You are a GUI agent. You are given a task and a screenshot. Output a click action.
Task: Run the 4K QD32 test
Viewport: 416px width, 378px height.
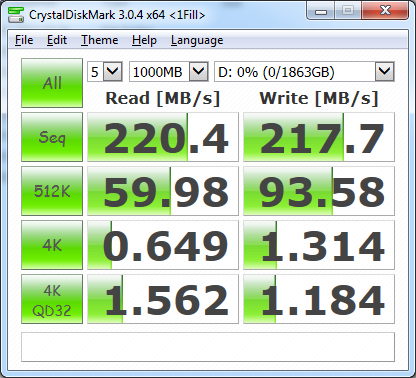[52, 299]
